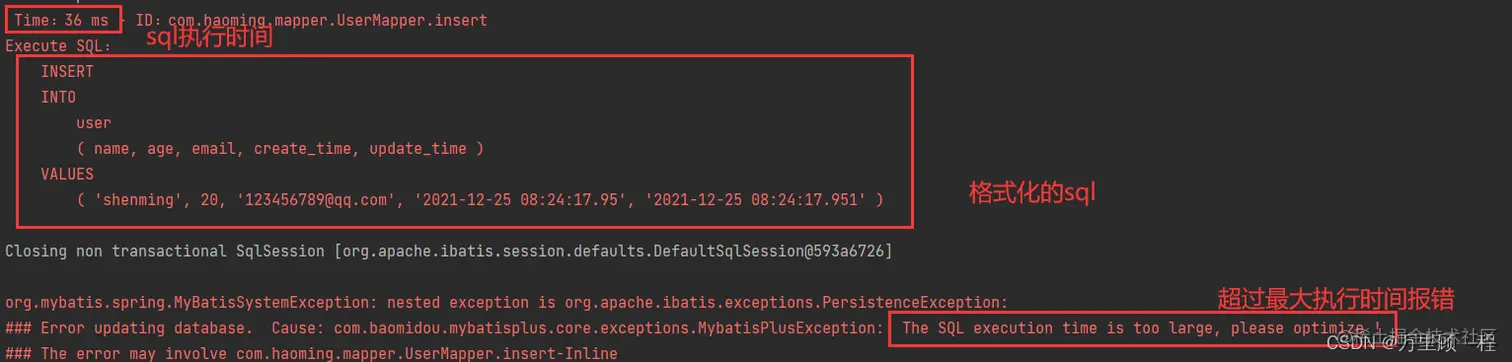Screen dimensions: 1512x362
Task: Click the red '格式化的sql' annotation
Action: click(x=1032, y=193)
